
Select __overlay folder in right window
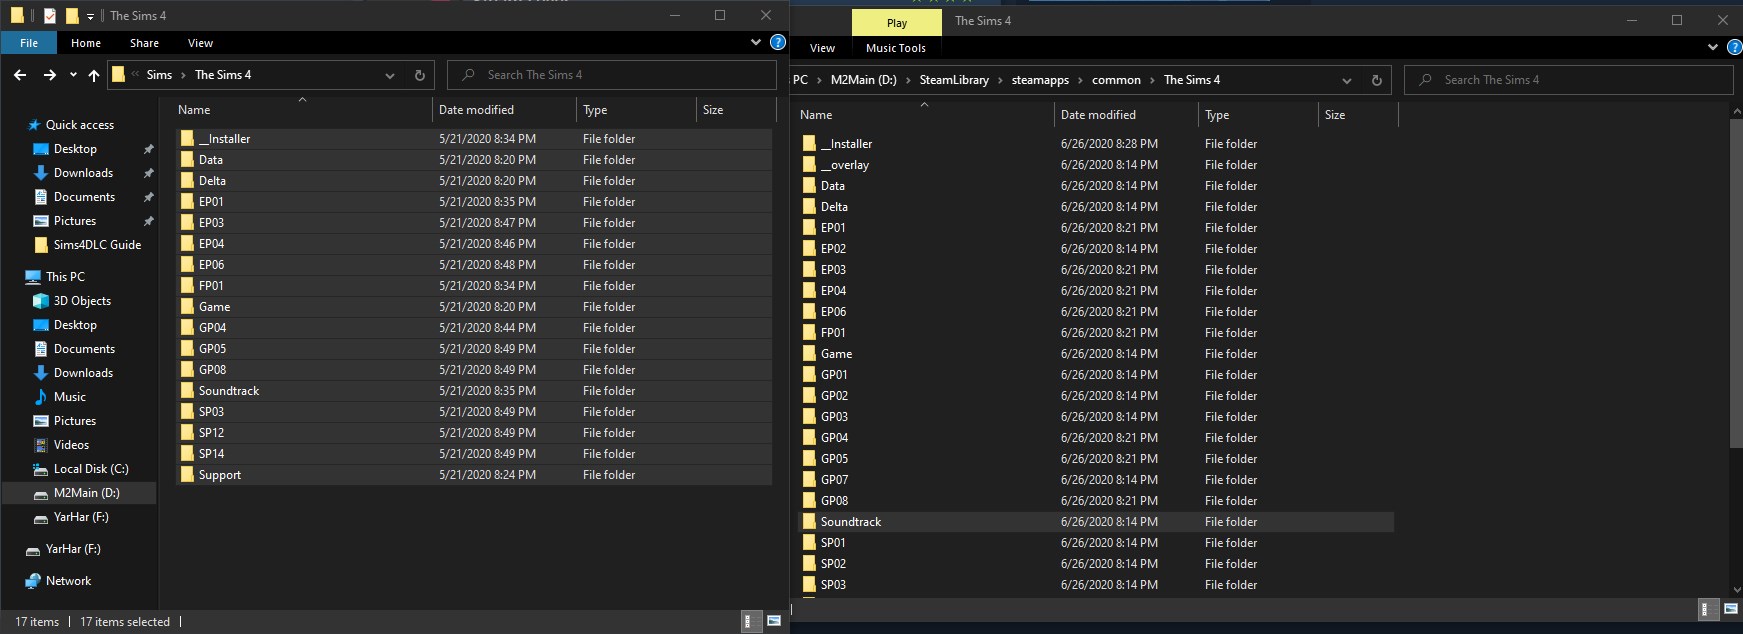pyautogui.click(x=1096, y=165)
